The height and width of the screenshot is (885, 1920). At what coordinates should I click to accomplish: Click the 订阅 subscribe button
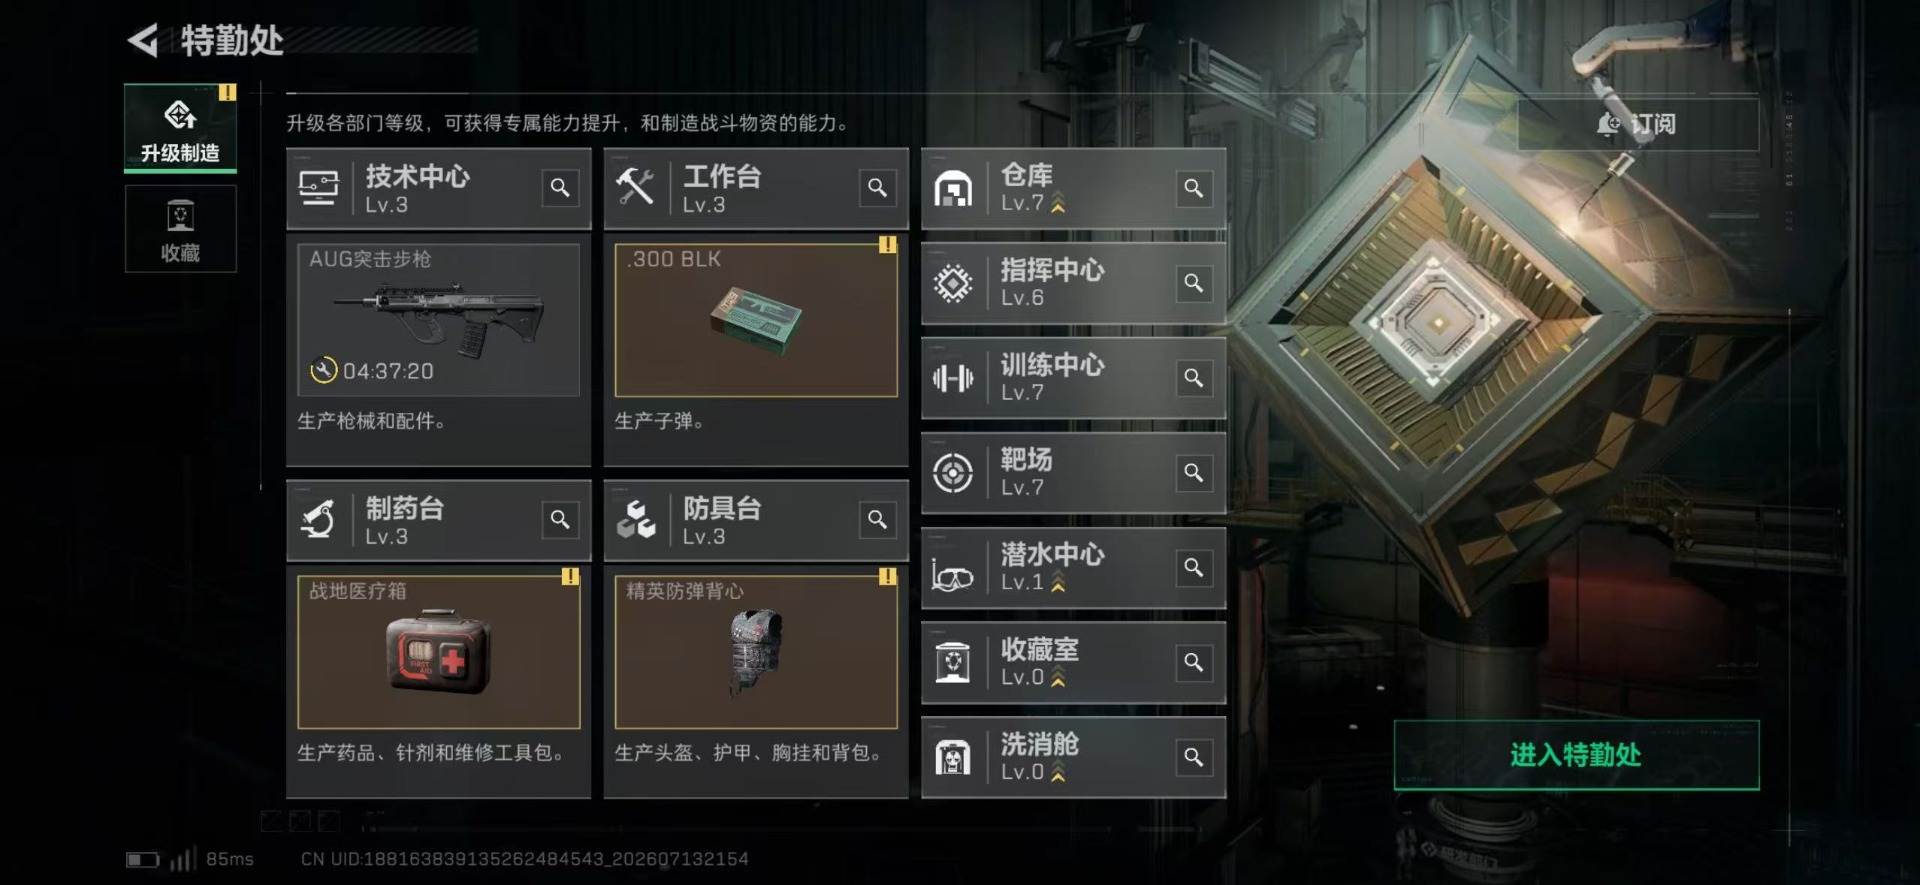click(1637, 124)
